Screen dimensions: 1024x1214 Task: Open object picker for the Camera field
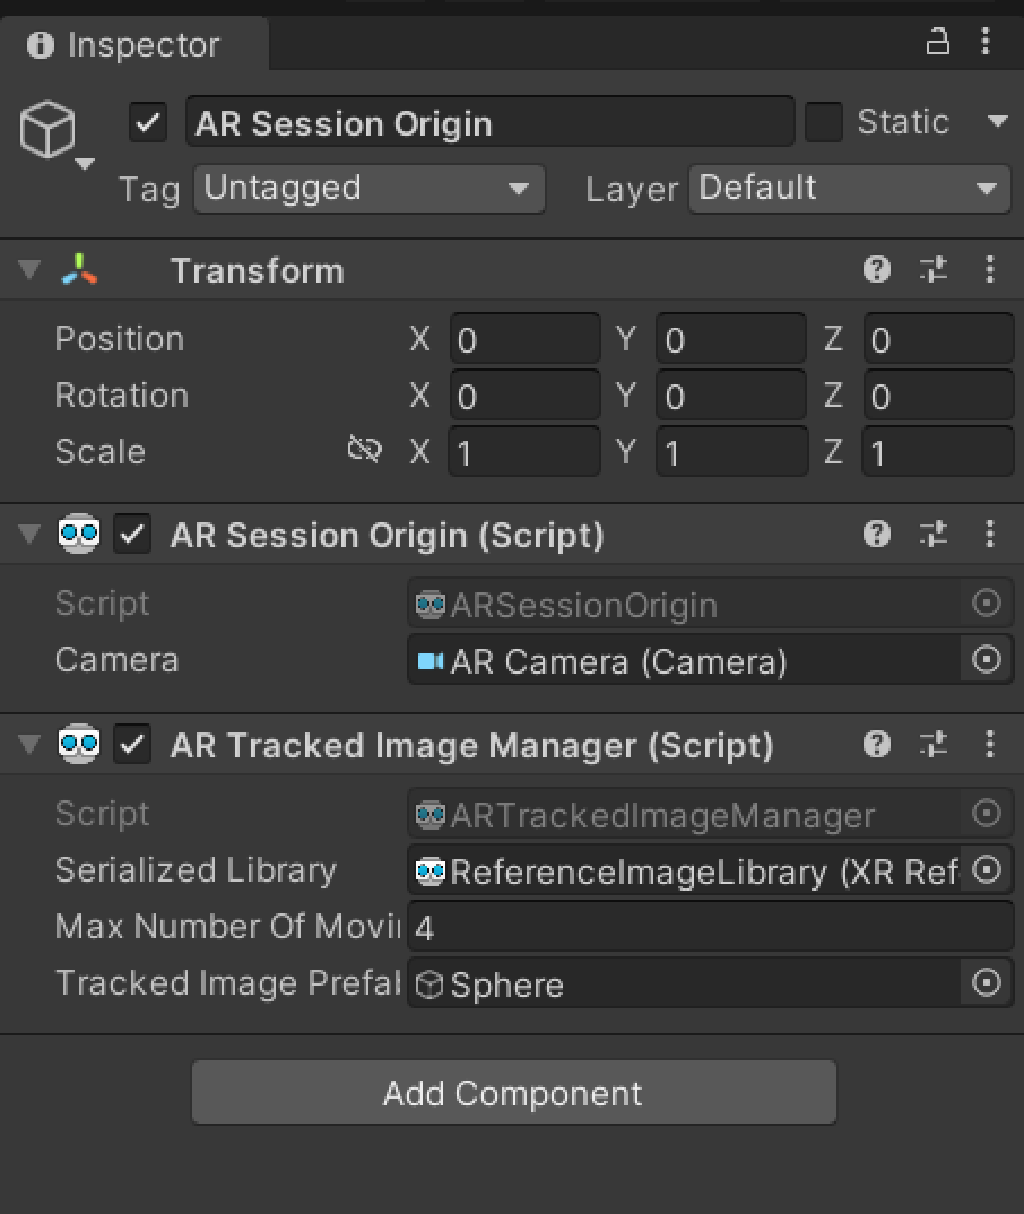[985, 660]
